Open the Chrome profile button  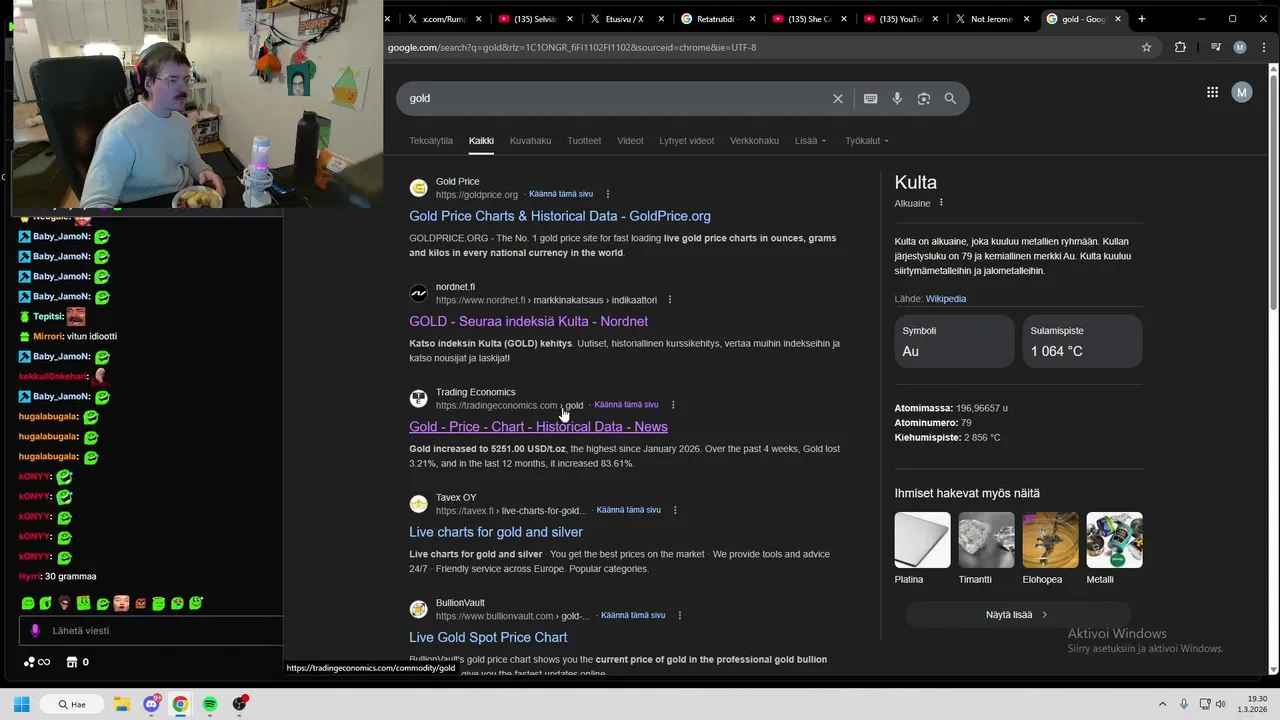(x=1240, y=47)
